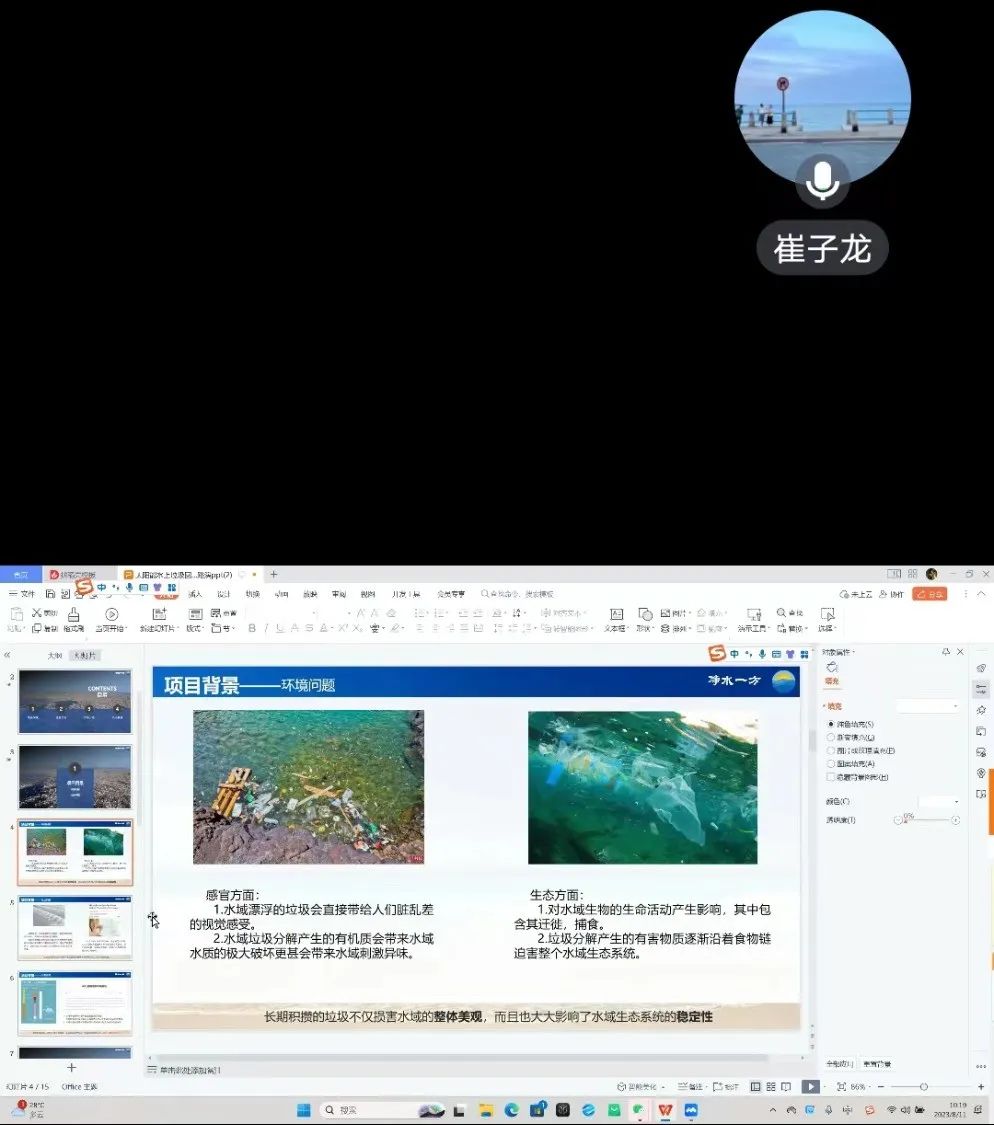
Task: Click the microphone icon under the avatar
Action: tap(822, 181)
